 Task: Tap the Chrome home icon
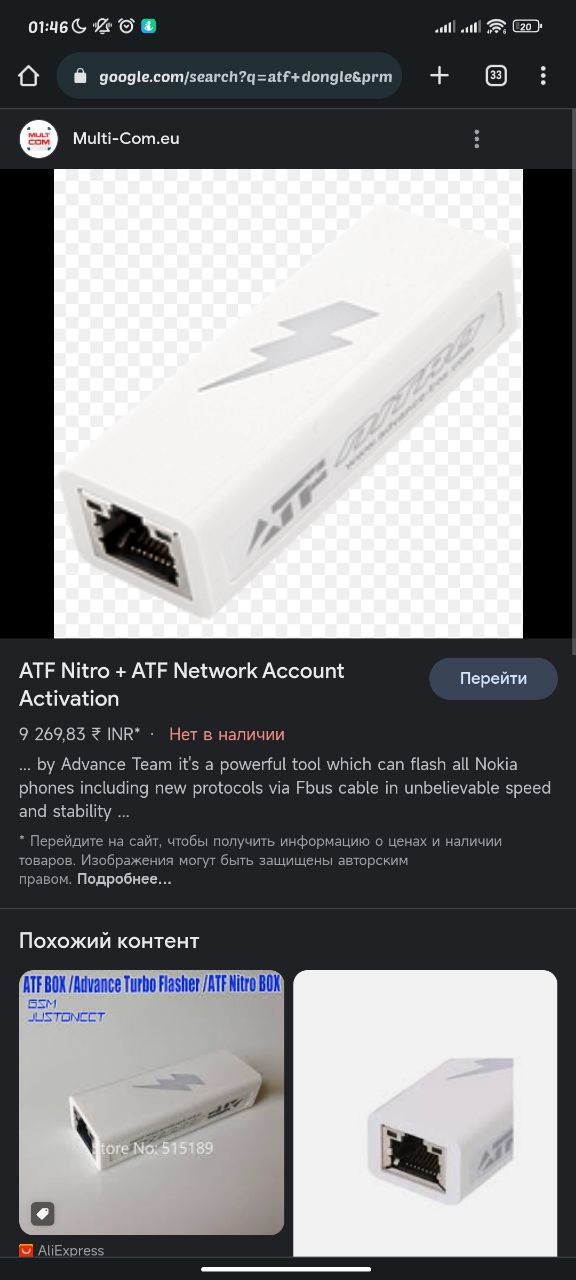click(x=28, y=76)
